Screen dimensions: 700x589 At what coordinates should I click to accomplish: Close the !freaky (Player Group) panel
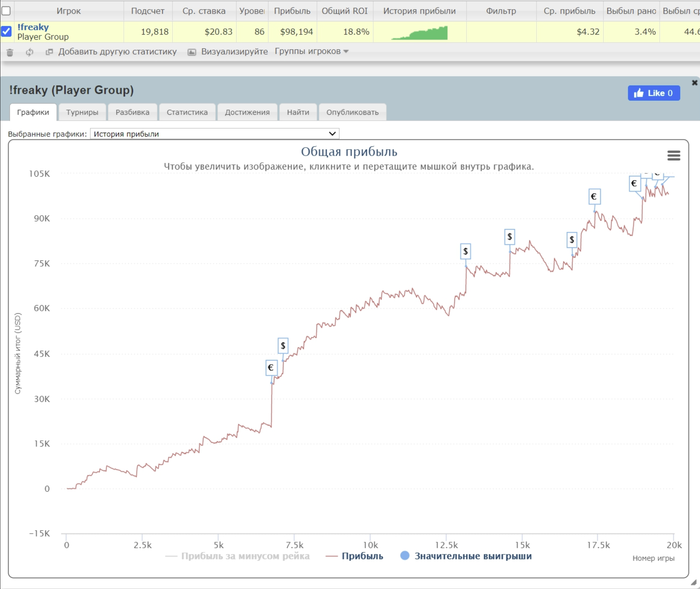[x=694, y=83]
